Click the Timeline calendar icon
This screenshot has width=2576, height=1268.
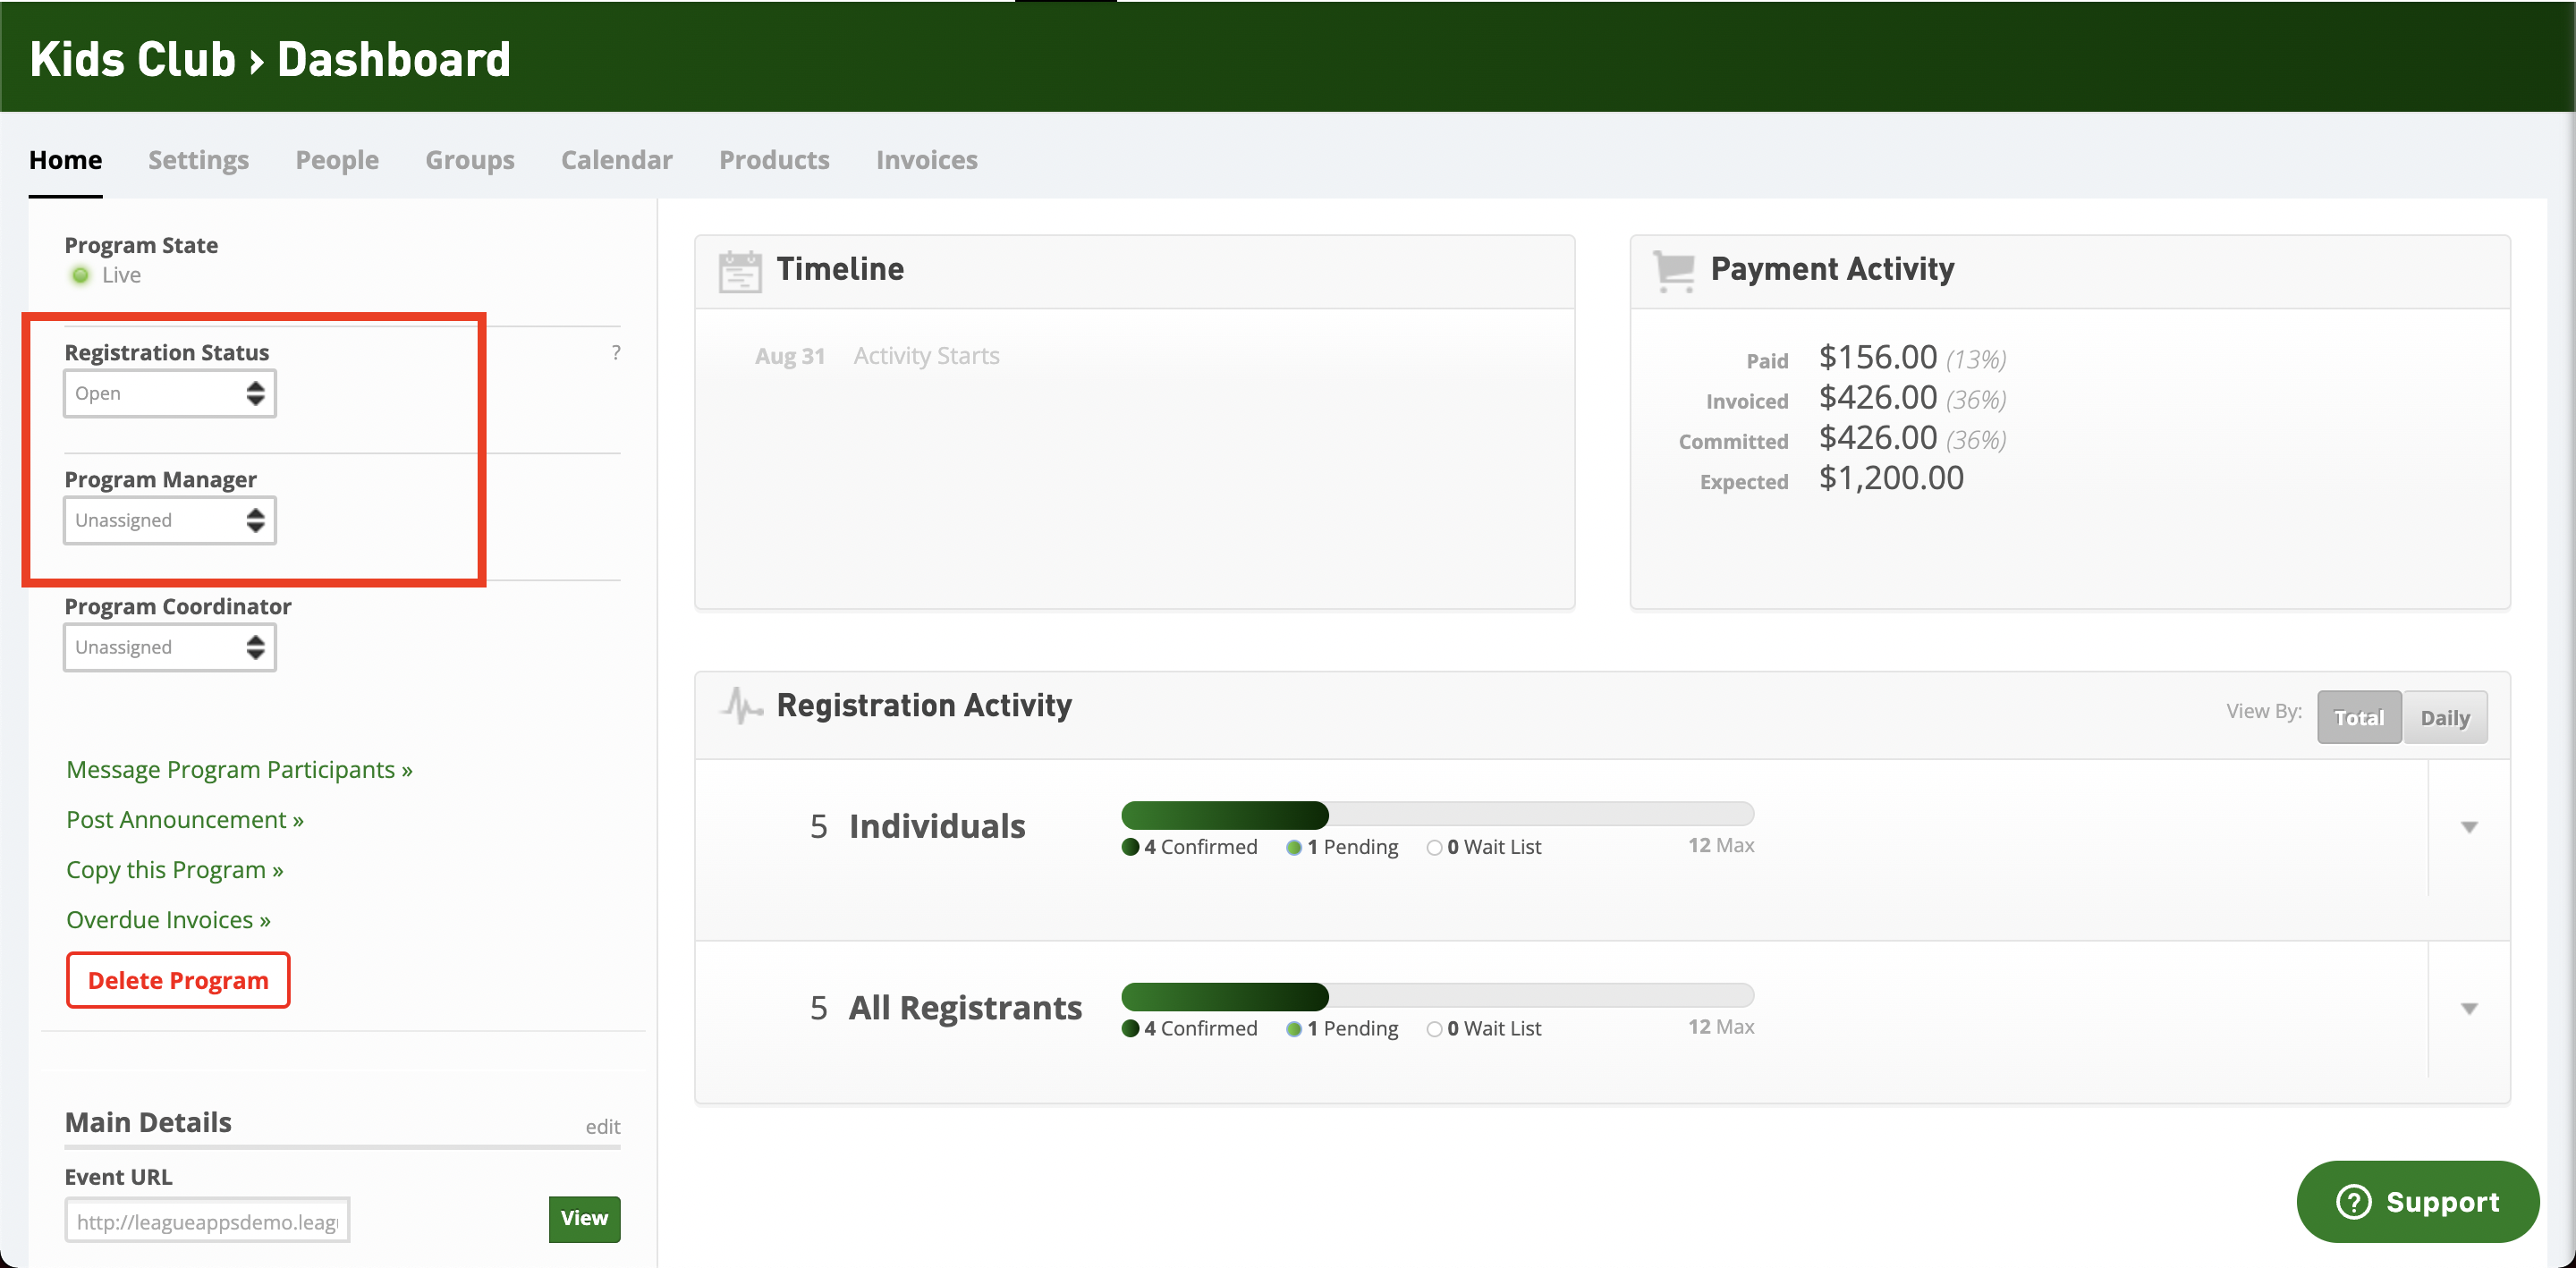click(x=739, y=271)
